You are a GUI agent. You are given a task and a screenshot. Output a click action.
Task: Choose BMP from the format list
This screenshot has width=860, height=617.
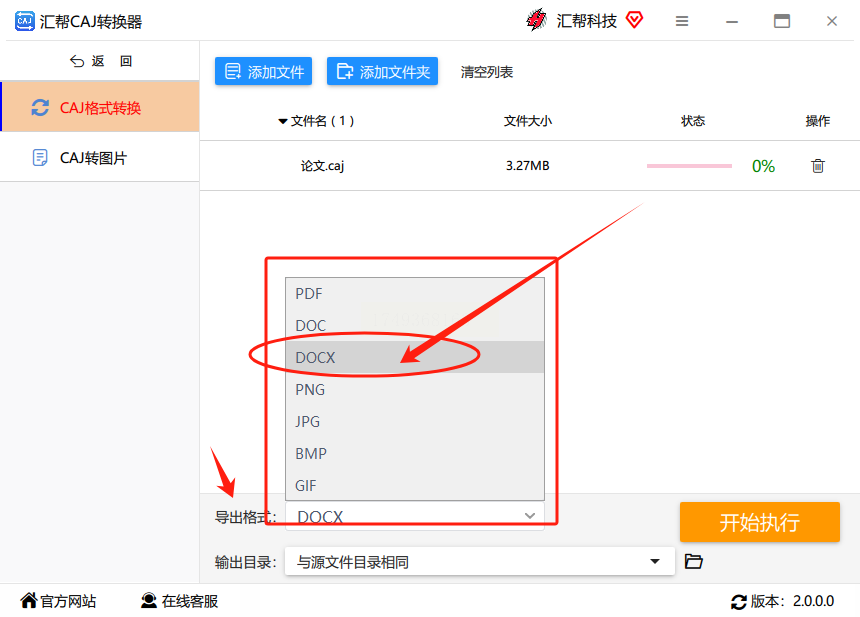pos(415,453)
